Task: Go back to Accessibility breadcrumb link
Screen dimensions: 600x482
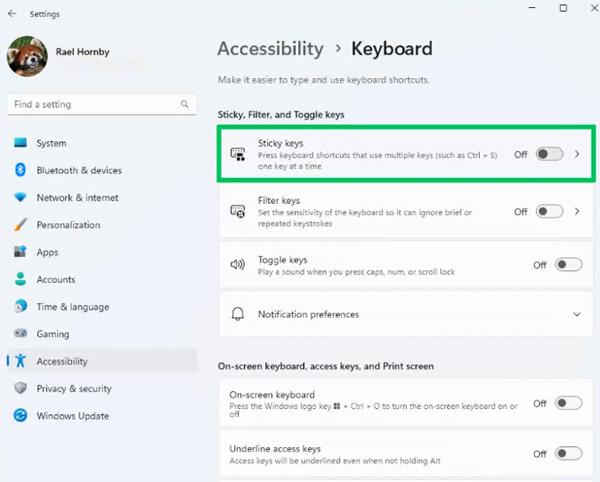Action: [x=270, y=48]
